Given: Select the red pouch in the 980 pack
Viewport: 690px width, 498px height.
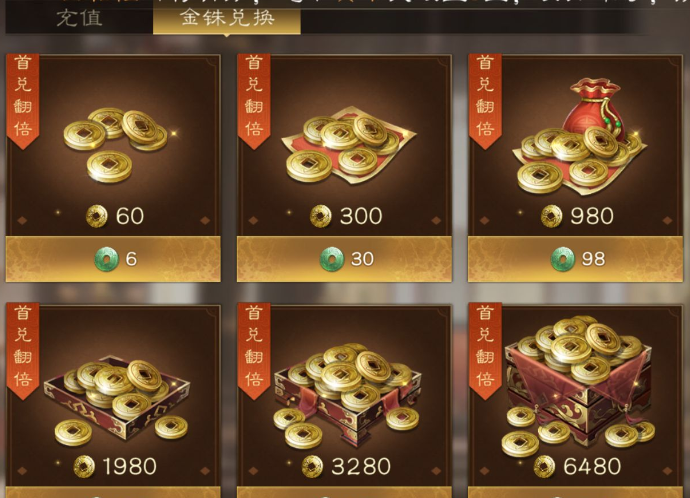Looking at the screenshot, I should pyautogui.click(x=580, y=136).
